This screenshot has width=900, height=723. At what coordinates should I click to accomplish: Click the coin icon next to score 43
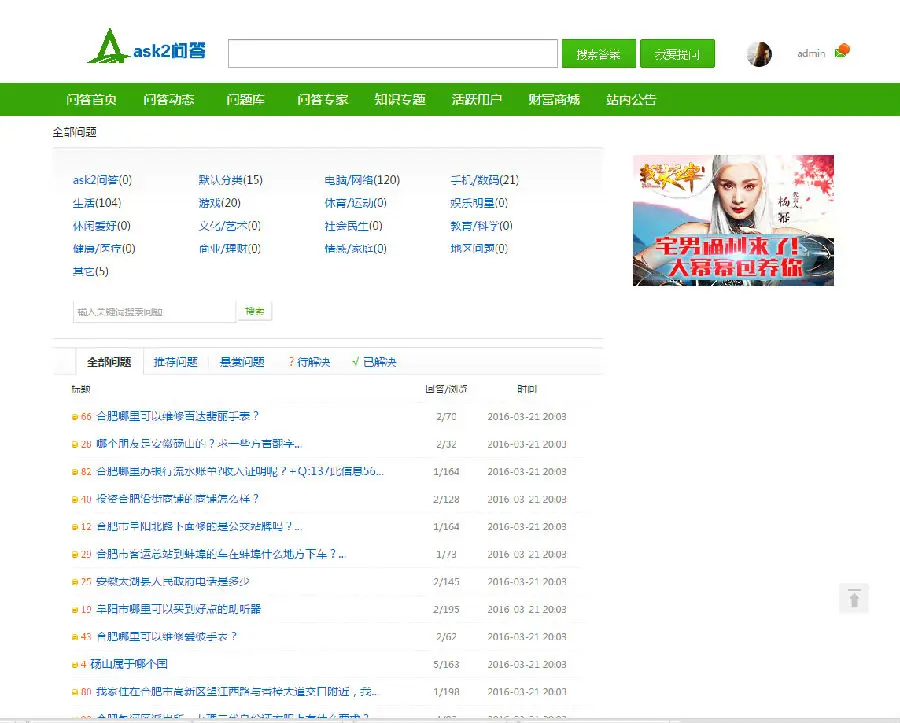[75, 638]
